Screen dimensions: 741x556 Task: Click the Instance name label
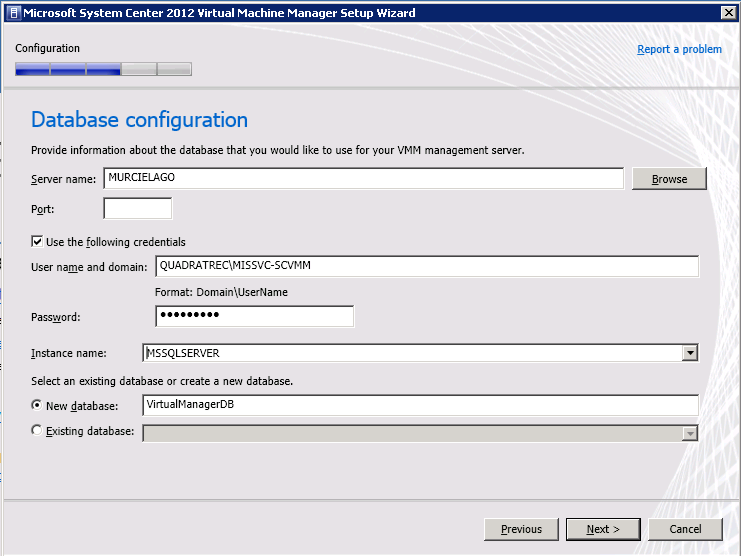69,353
